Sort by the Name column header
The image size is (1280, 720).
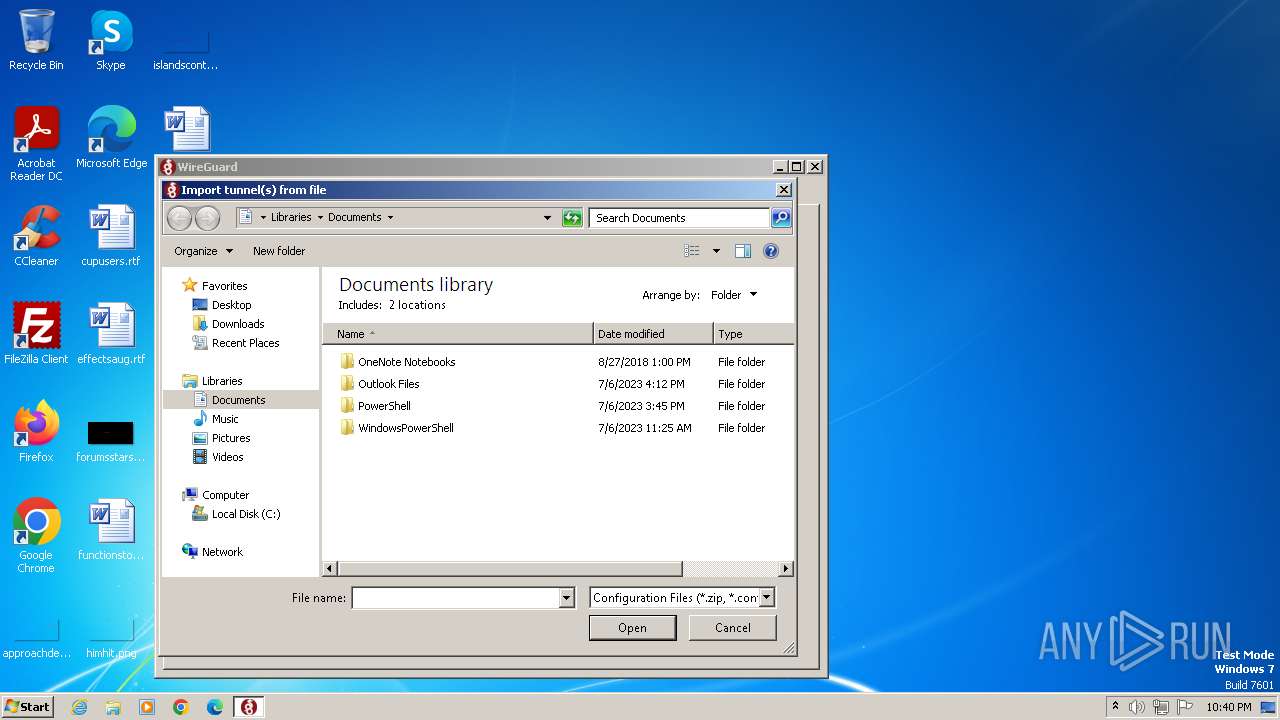[458, 334]
